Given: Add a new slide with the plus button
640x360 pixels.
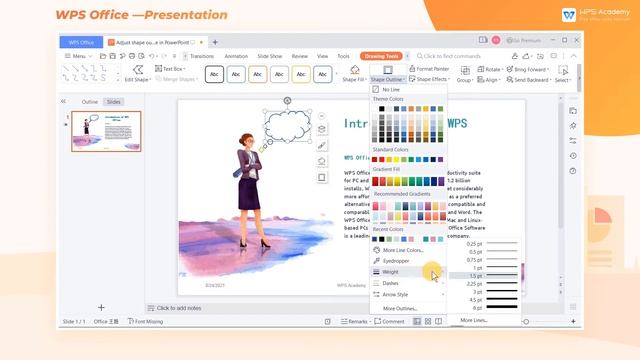Looking at the screenshot, I should (x=101, y=307).
